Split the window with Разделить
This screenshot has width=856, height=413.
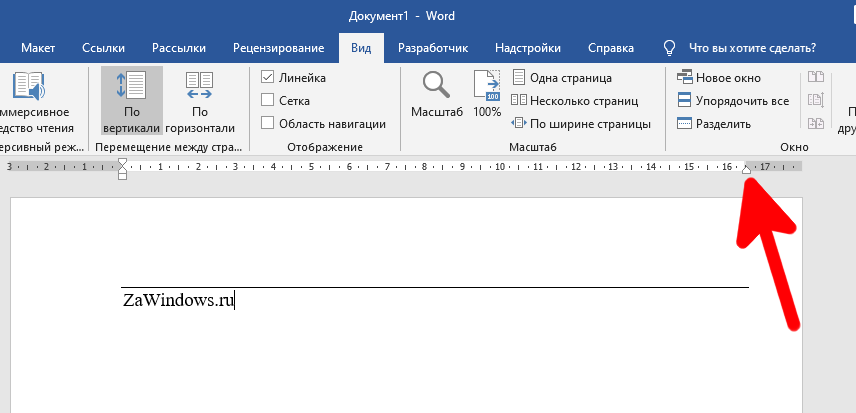713,124
